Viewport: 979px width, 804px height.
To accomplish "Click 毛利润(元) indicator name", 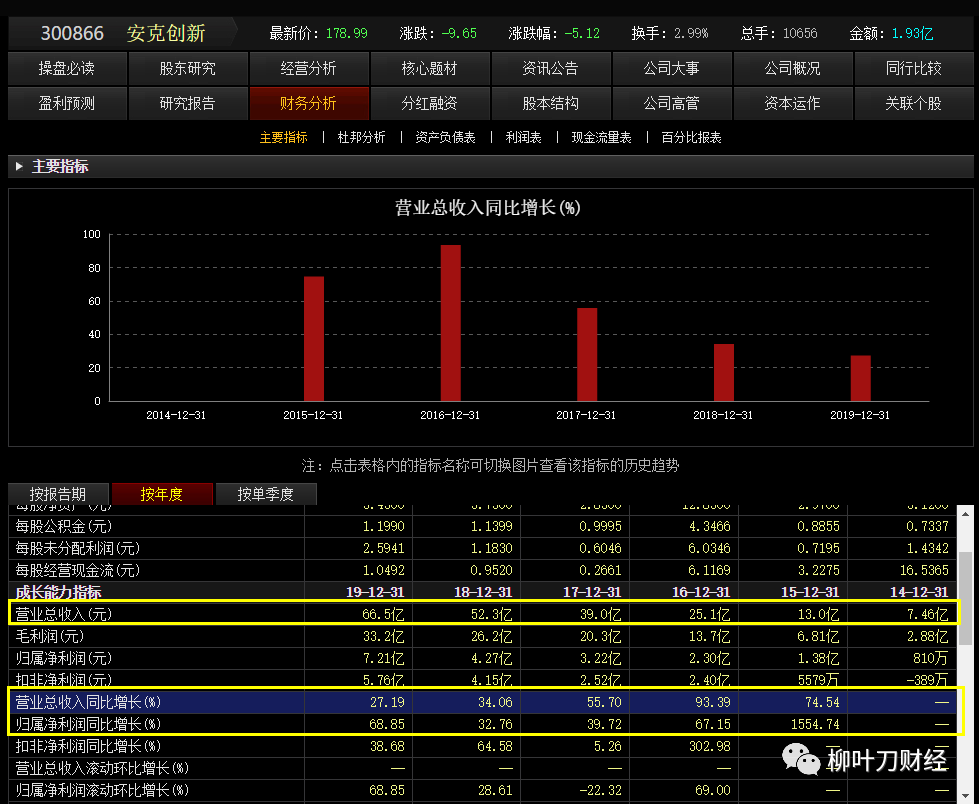I will [x=49, y=636].
